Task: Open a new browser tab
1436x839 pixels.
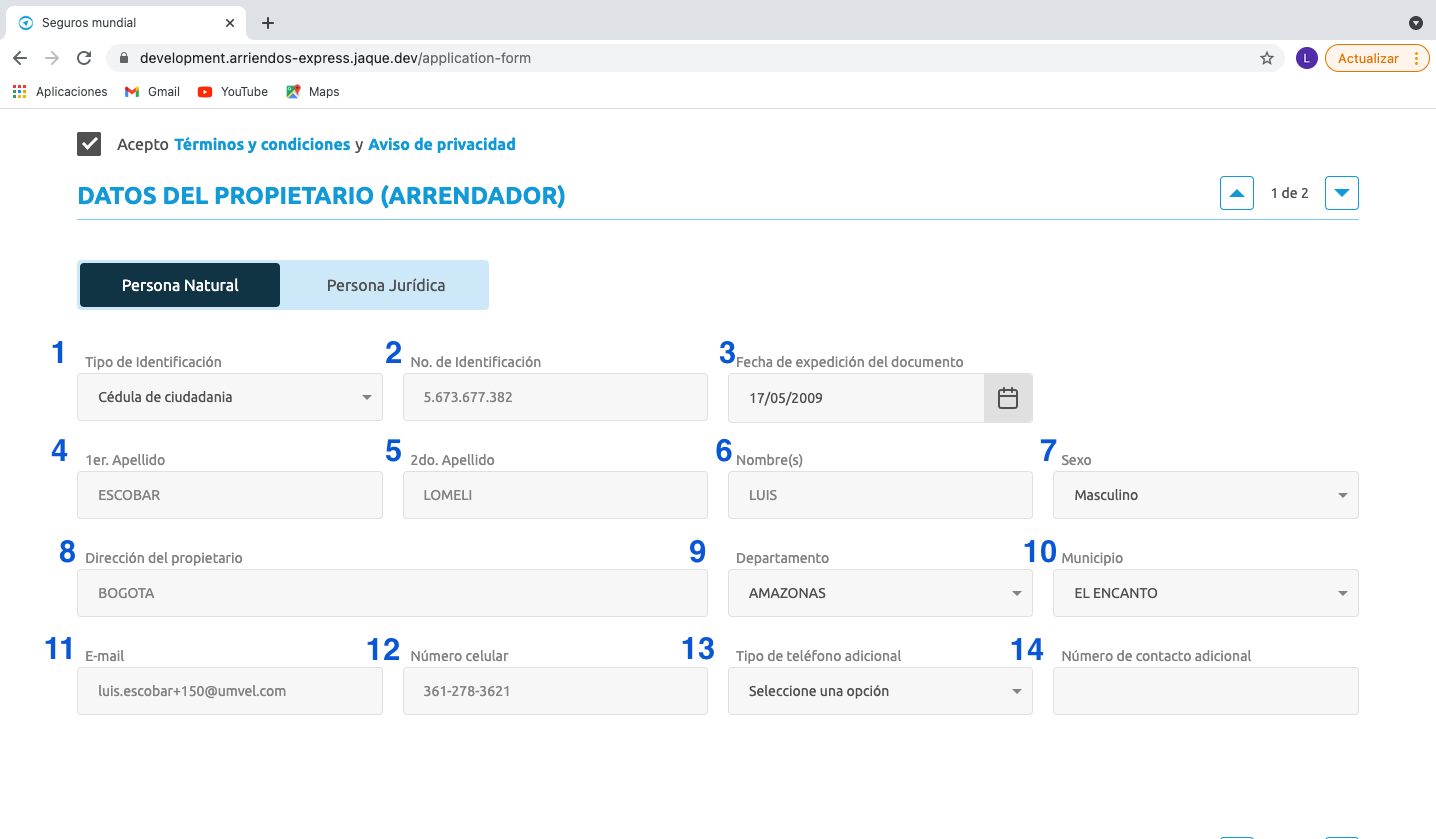Action: (268, 23)
